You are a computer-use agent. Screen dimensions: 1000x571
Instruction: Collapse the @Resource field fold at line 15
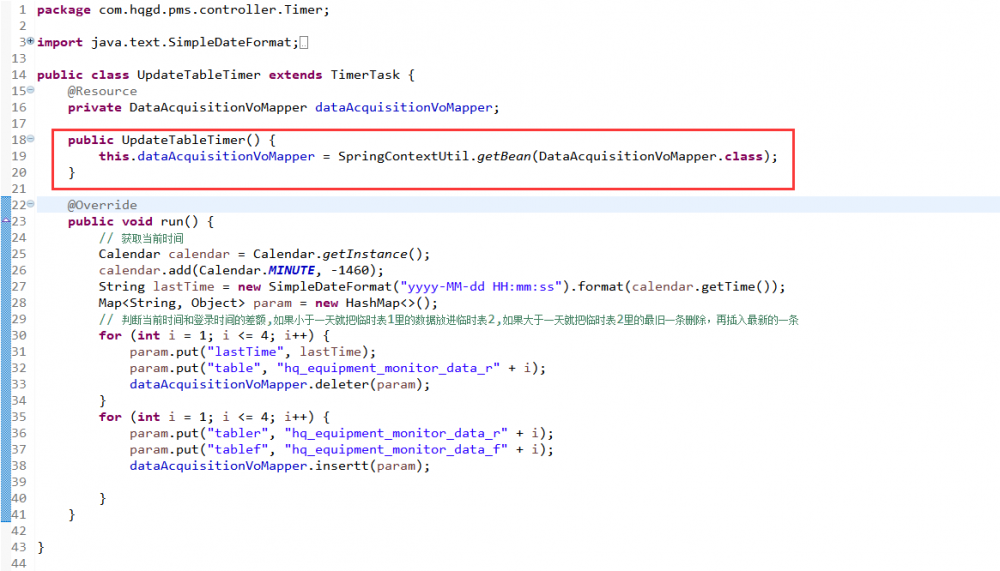coord(30,90)
